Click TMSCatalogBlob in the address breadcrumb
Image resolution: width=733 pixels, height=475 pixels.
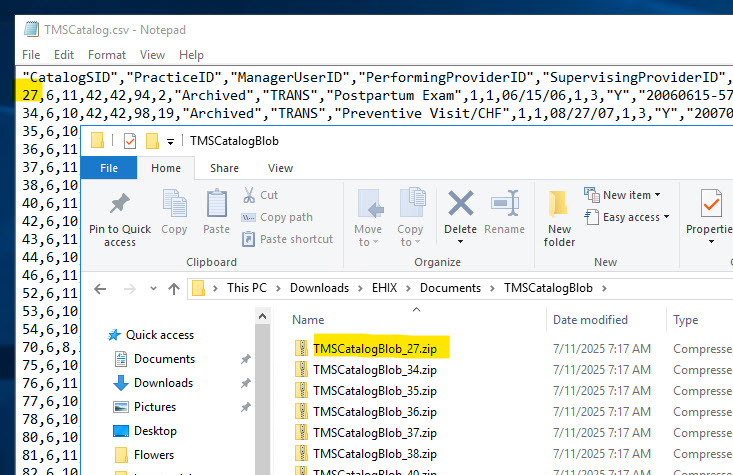pos(548,288)
